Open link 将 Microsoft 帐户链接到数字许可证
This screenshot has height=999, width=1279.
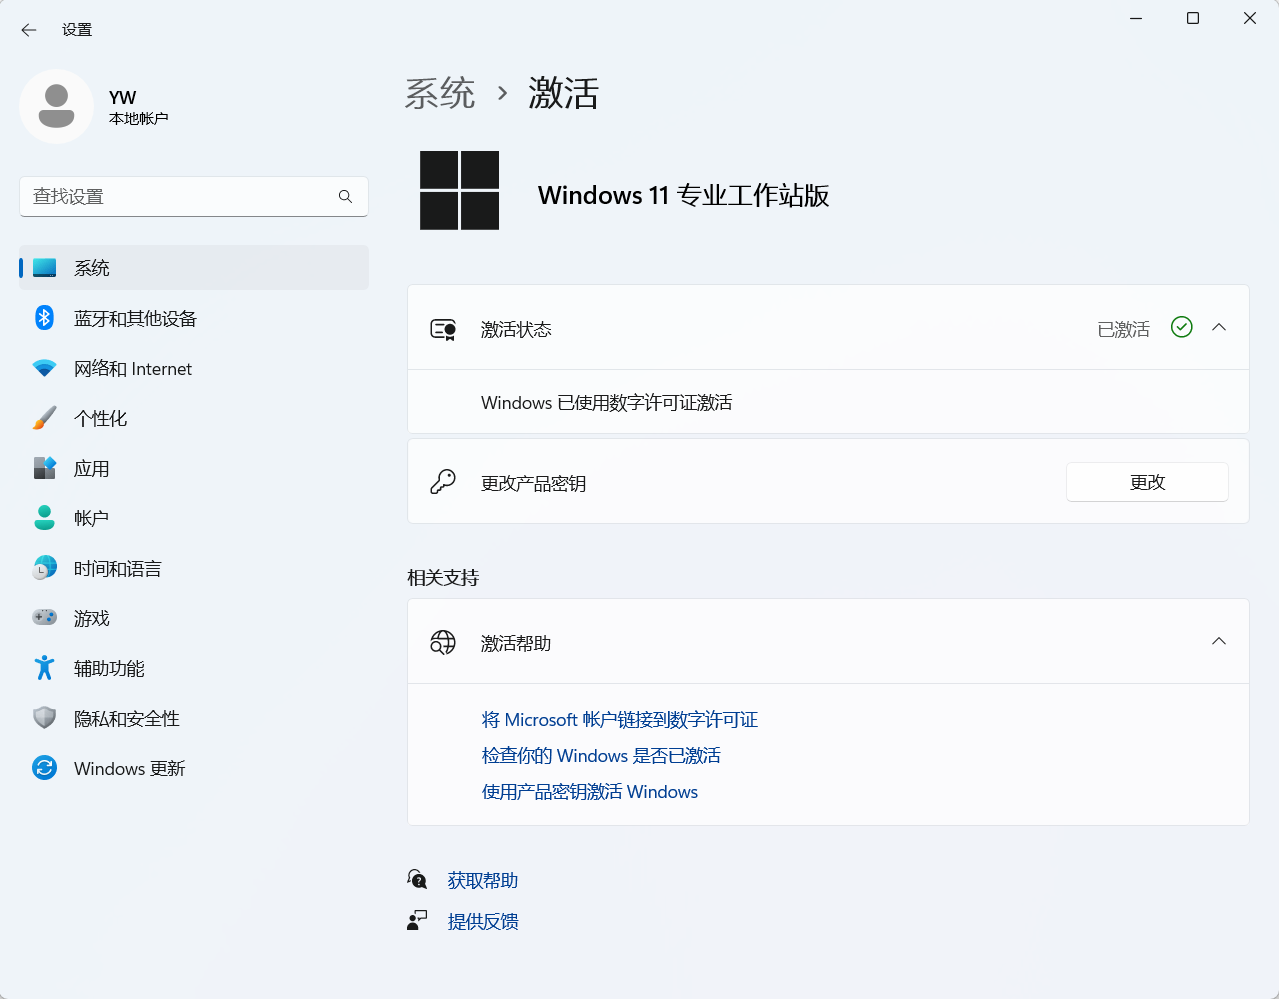pos(620,720)
